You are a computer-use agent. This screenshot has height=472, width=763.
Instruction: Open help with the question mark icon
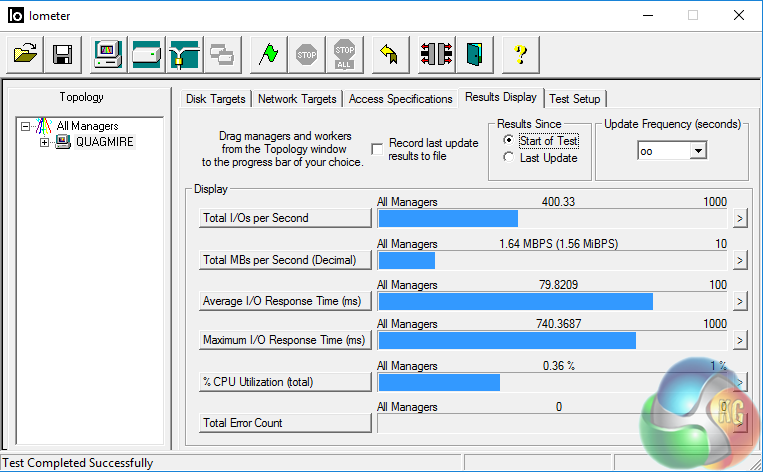point(521,54)
